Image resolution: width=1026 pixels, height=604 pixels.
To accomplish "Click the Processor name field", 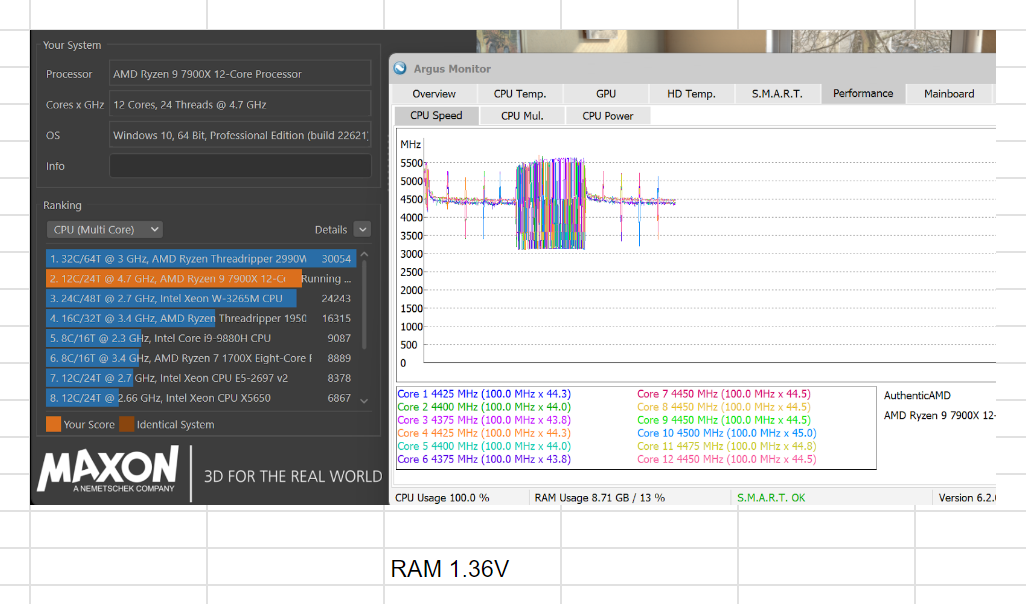I will [240, 73].
